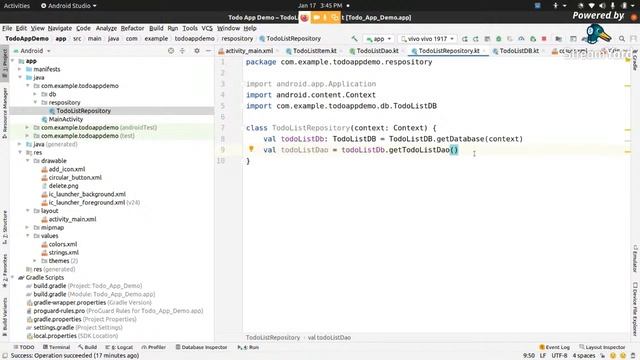Click the Apply Changes and Restart Activity icon

pyautogui.click(x=464, y=39)
